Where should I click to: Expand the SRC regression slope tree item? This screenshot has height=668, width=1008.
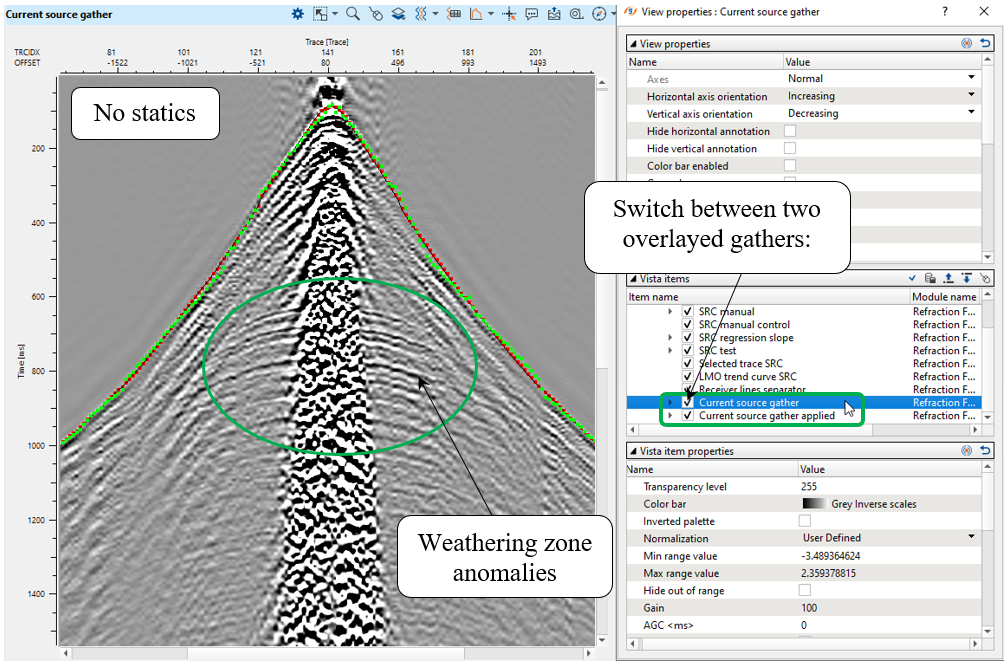[670, 338]
